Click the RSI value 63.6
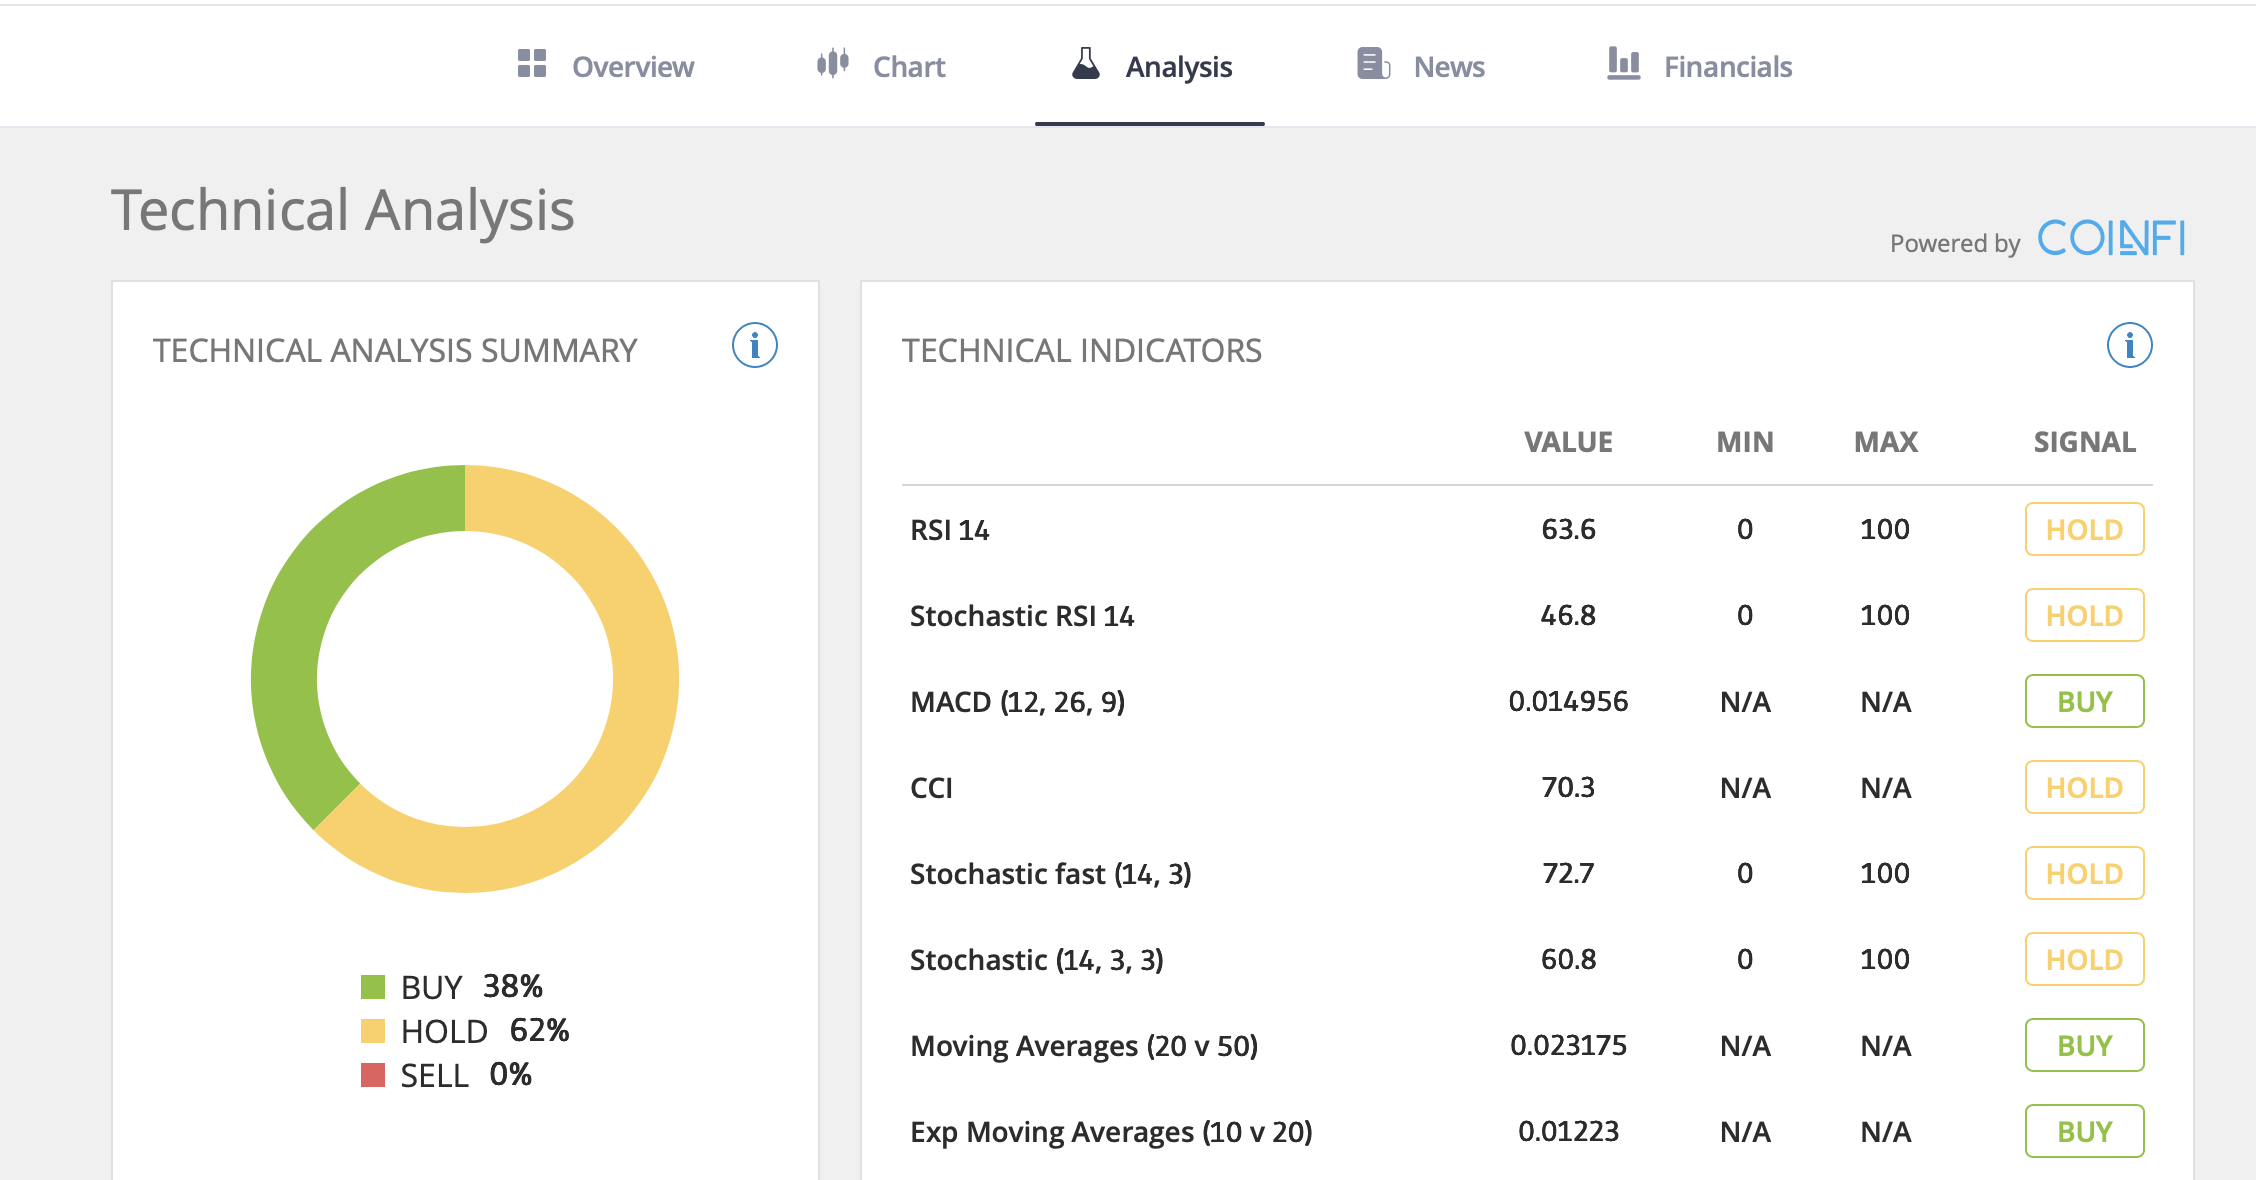Screen dimensions: 2256x1180 (x=1568, y=529)
